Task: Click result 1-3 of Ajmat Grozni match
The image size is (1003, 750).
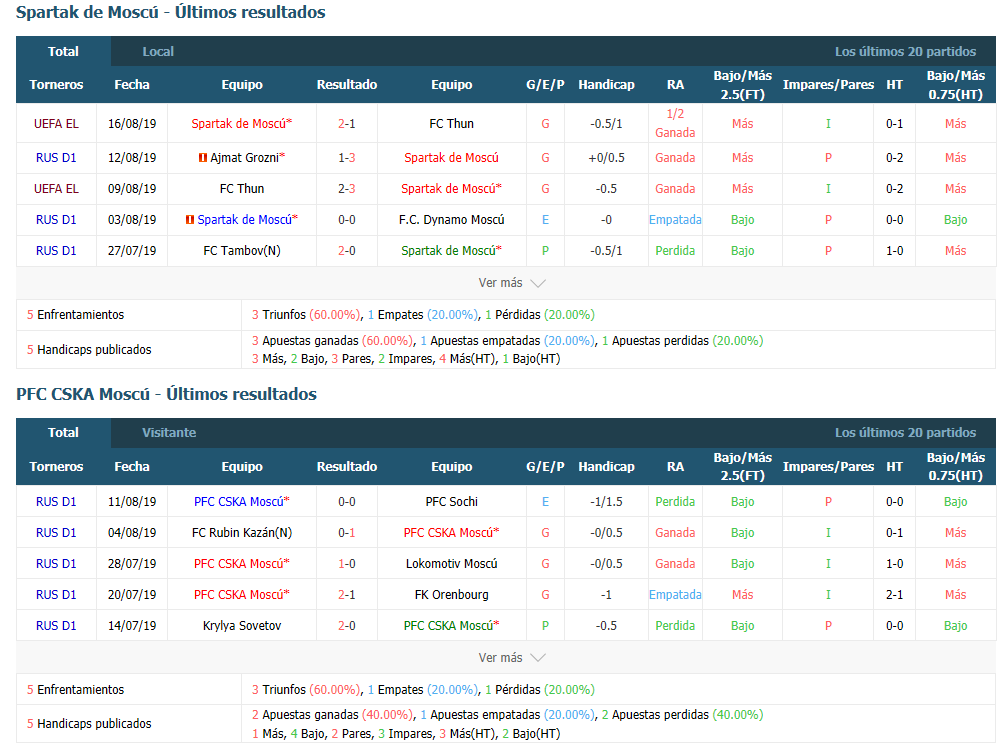Action: coord(347,157)
